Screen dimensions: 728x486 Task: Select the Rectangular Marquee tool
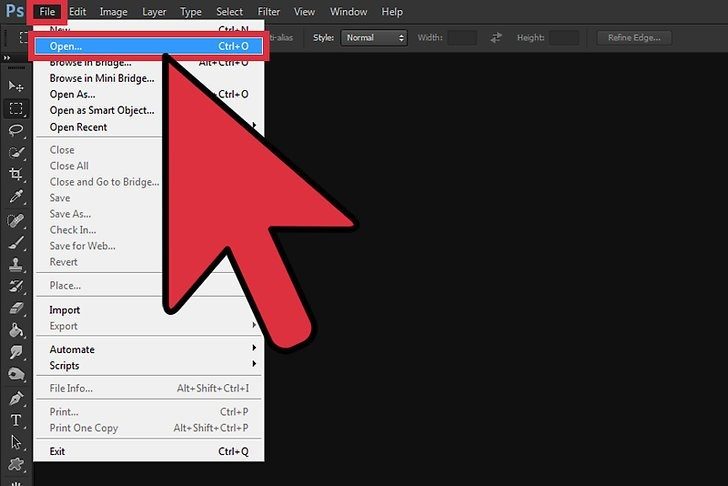click(x=16, y=109)
